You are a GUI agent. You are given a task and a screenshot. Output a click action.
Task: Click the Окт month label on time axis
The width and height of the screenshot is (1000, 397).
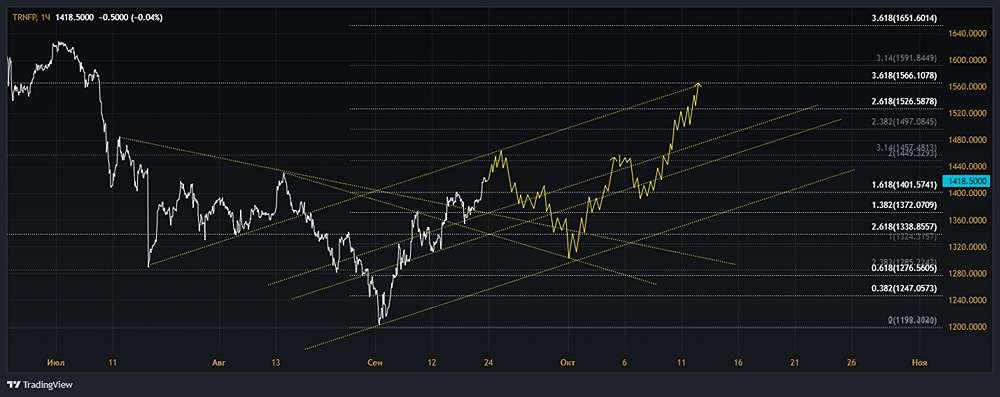pyautogui.click(x=568, y=363)
